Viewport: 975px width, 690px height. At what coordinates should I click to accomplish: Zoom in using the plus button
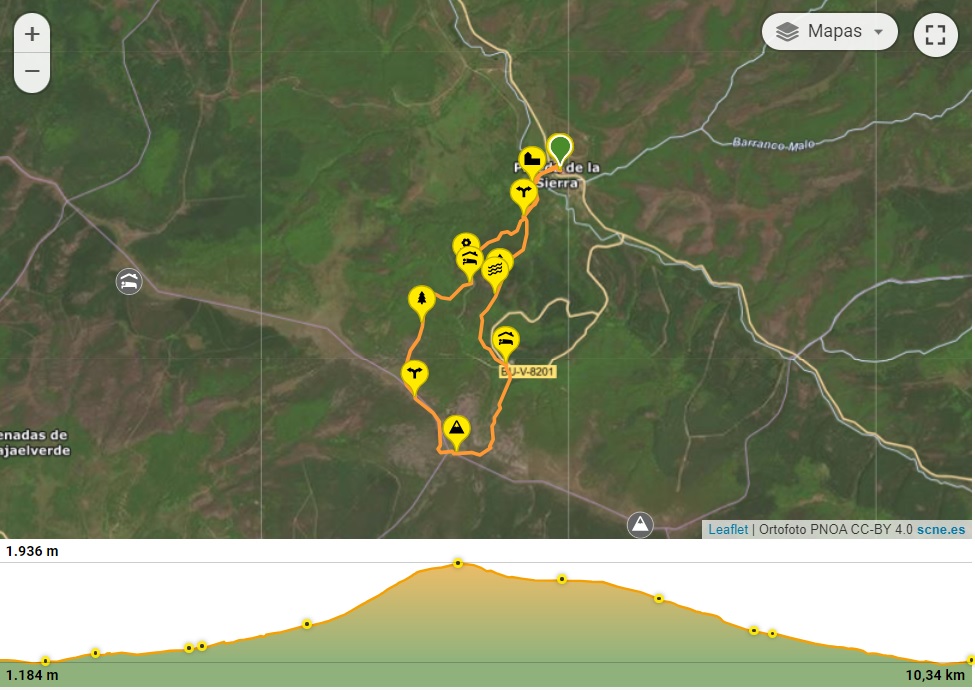32,34
